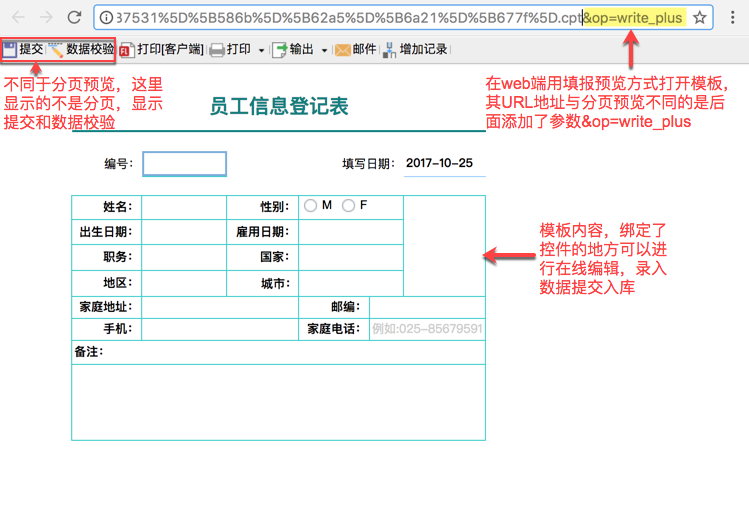The height and width of the screenshot is (508, 749).
Task: Reload the page with the refresh icon
Action: point(74,18)
